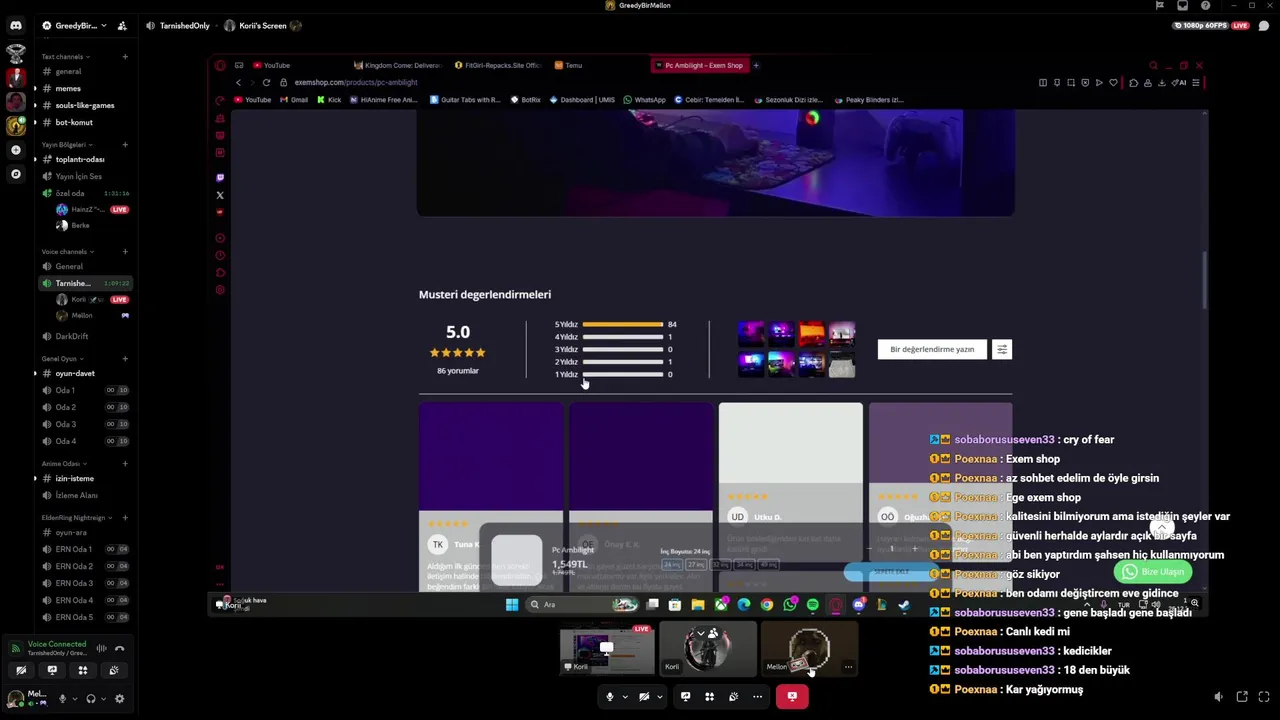The width and height of the screenshot is (1280, 720).
Task: Click the add a server plus icon
Action: [x=15, y=150]
